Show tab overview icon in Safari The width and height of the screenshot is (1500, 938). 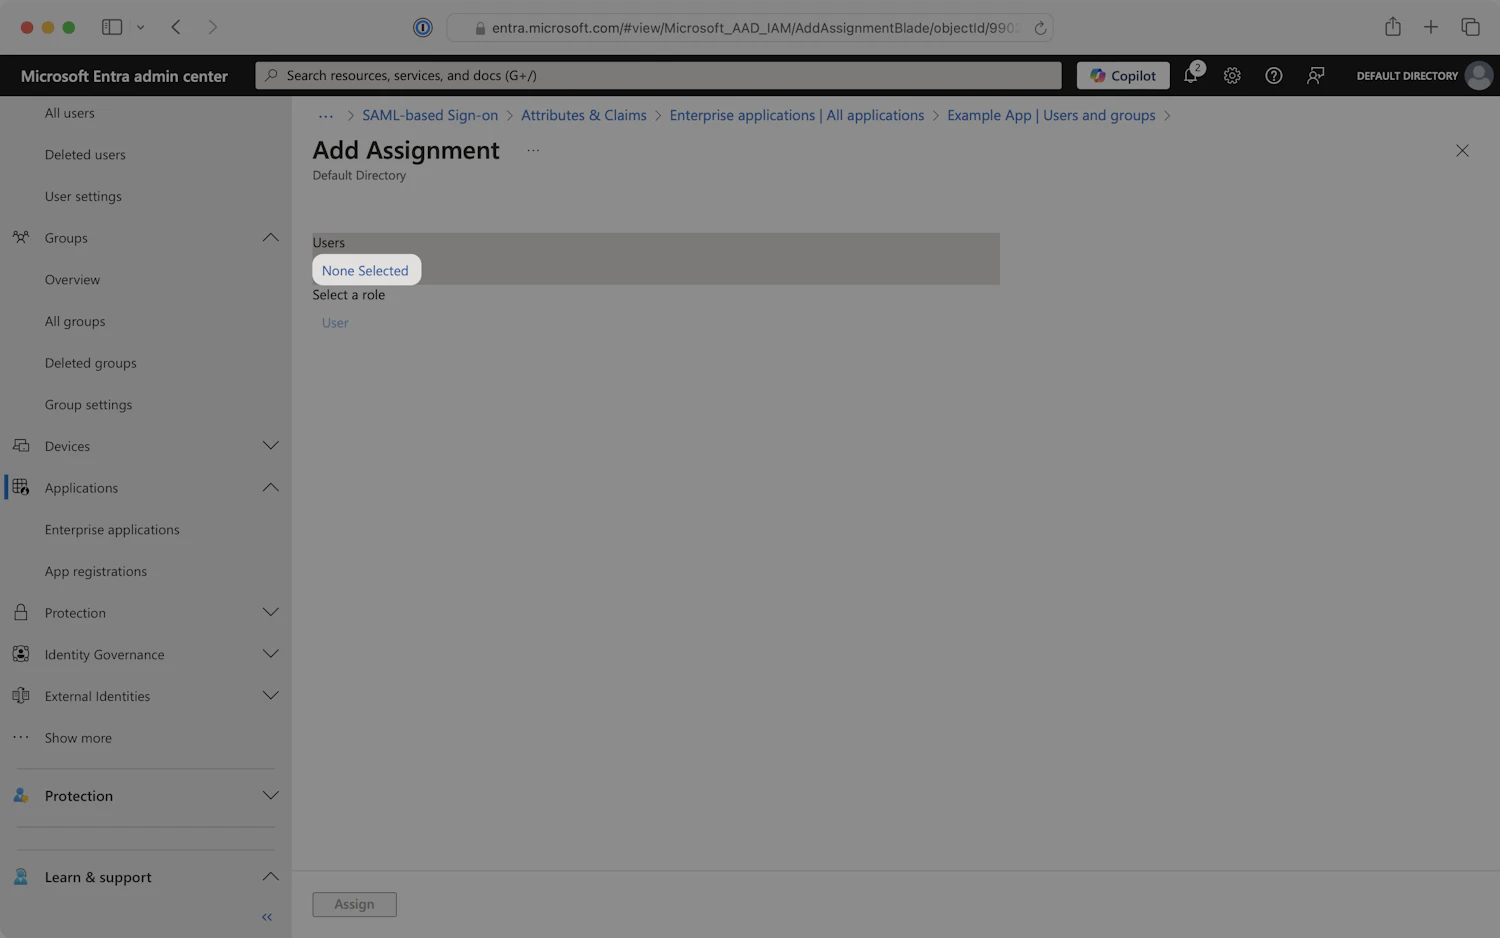click(1470, 27)
